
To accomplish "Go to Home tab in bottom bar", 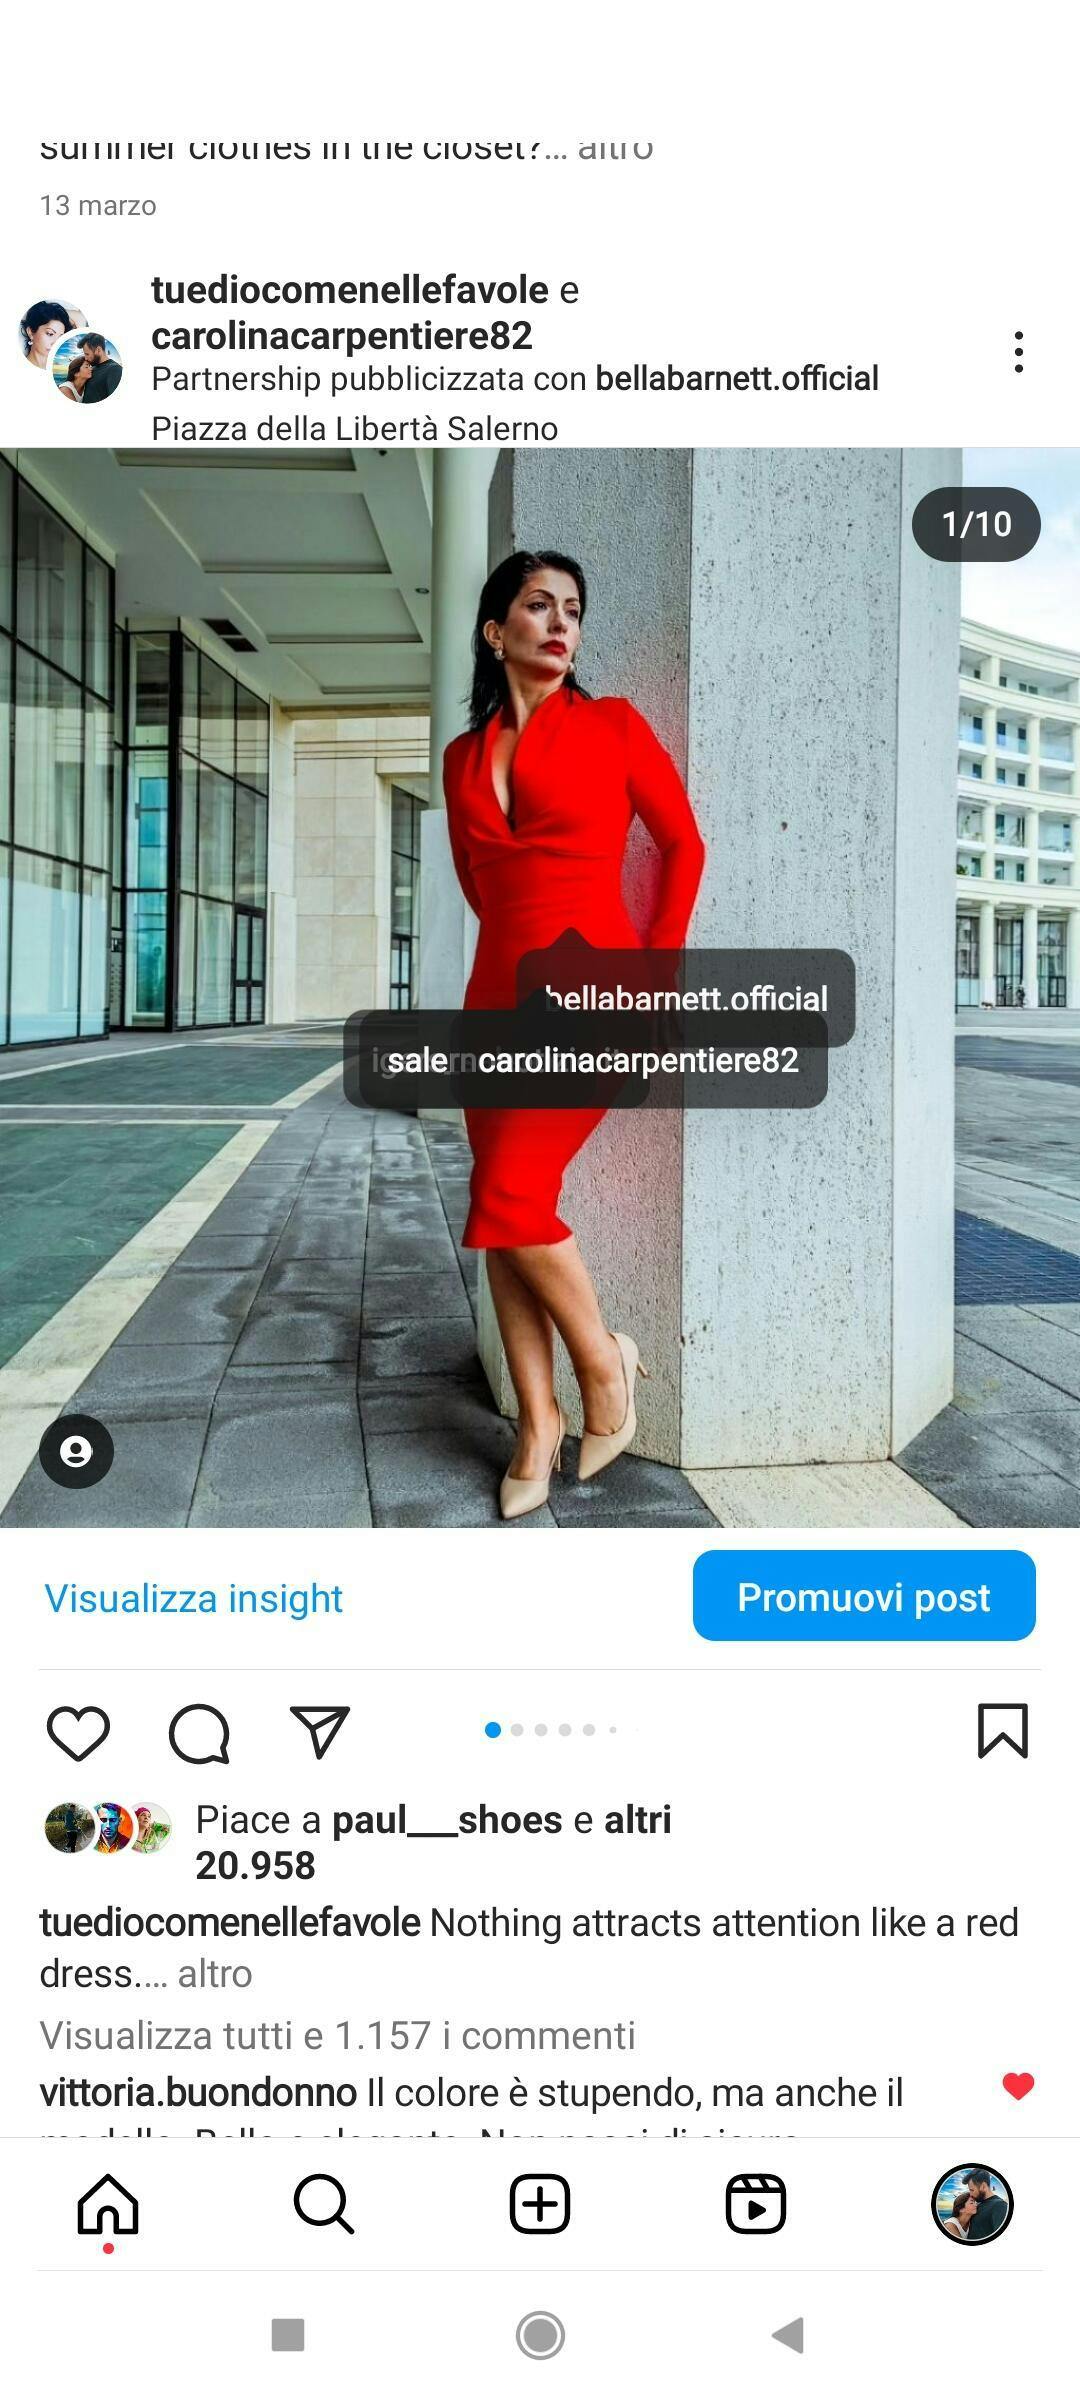I will point(108,2203).
